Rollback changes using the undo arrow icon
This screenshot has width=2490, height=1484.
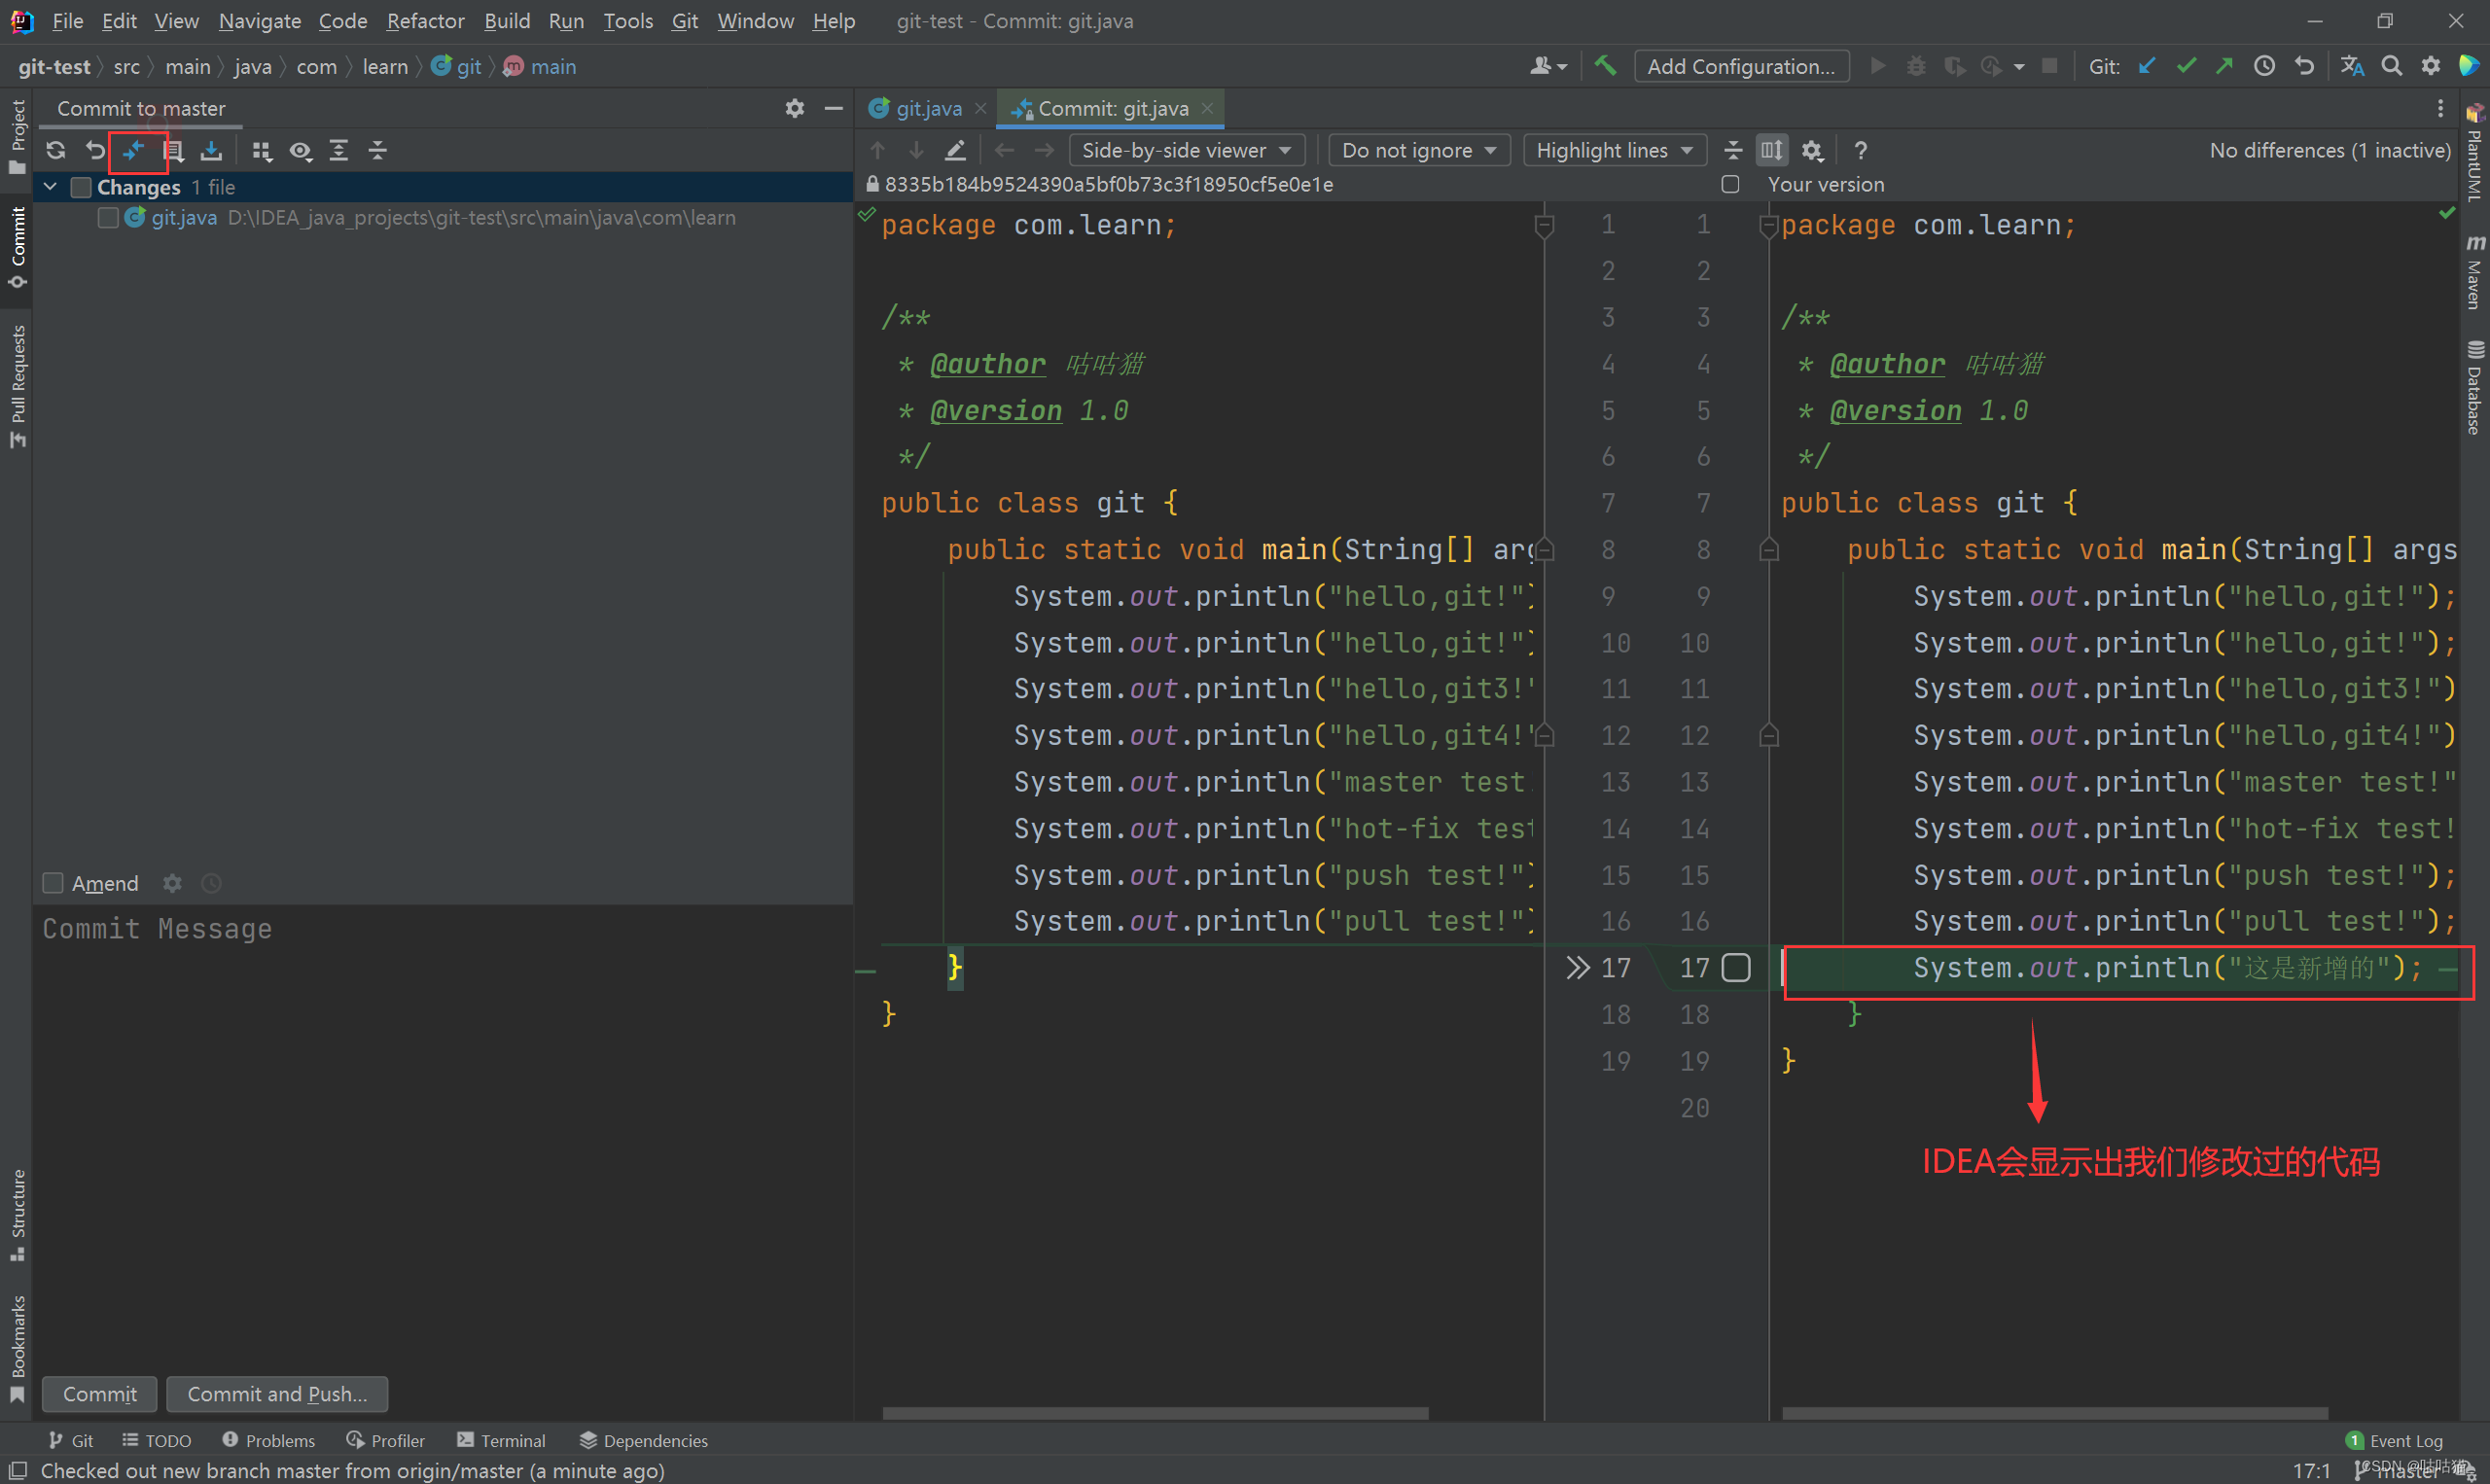tap(94, 150)
